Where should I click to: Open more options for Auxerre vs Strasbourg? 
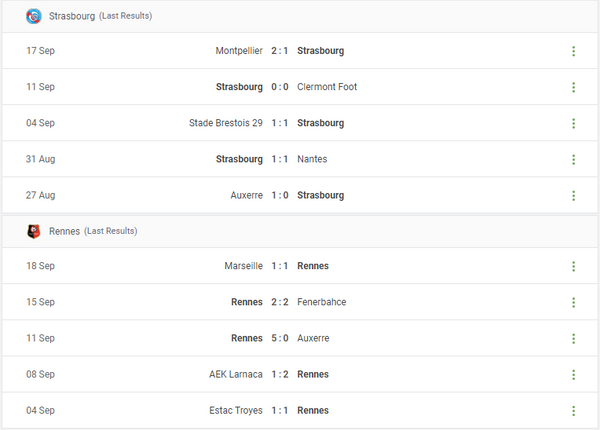573,195
